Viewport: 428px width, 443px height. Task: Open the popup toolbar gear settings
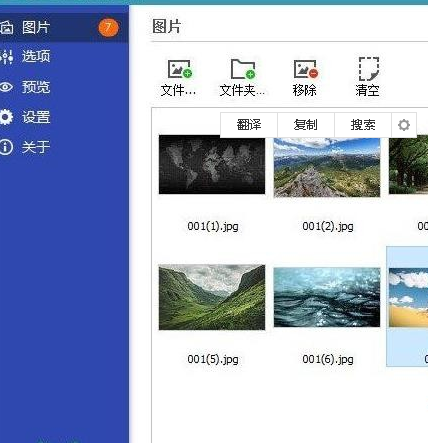404,125
